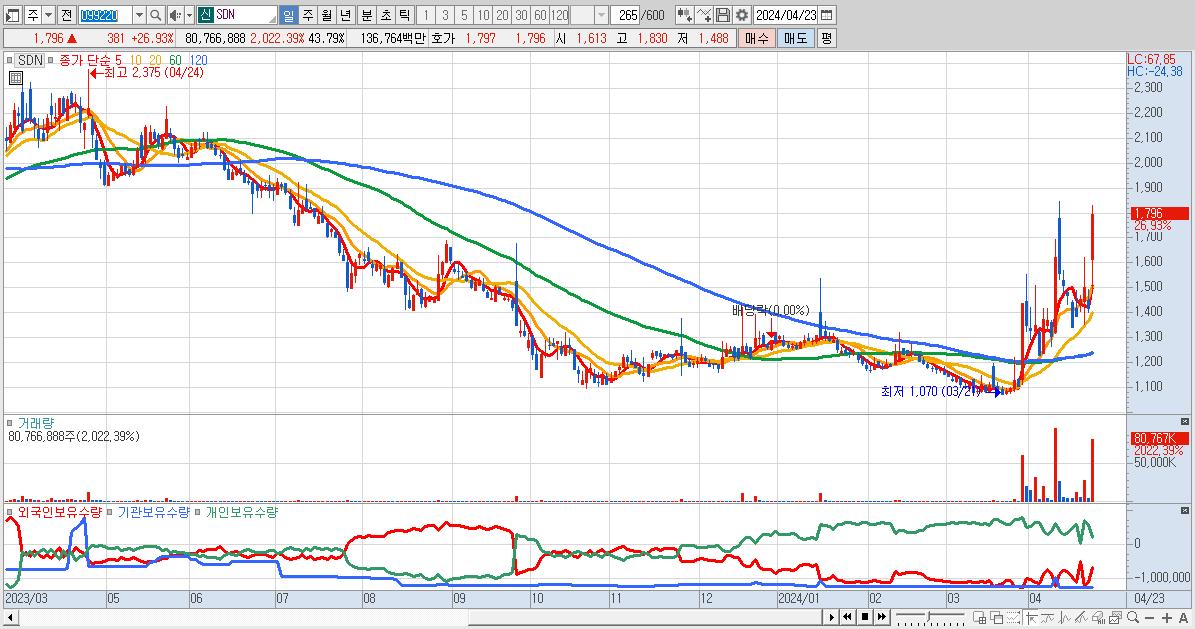
Task: Rewind the chart replay
Action: (x=847, y=617)
